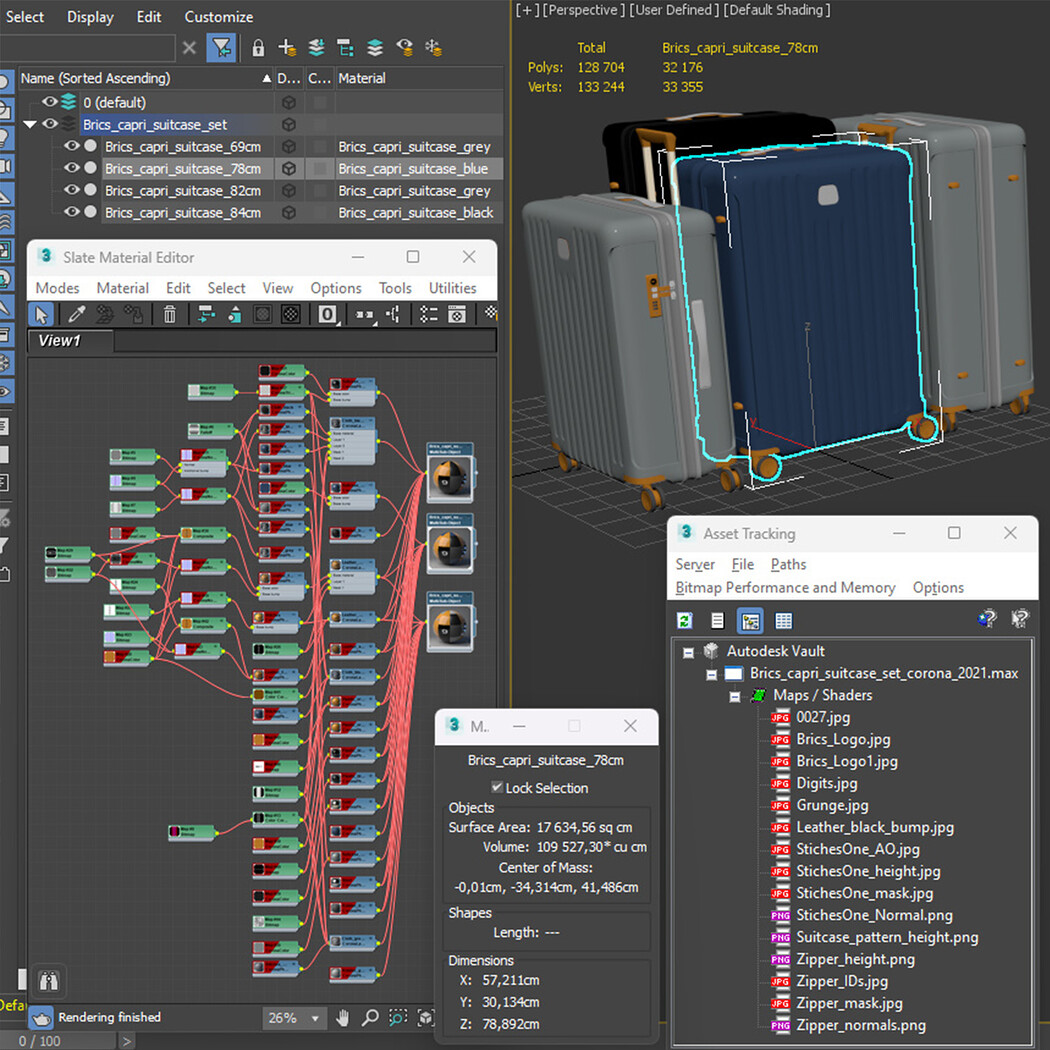Screen dimensions: 1050x1050
Task: Collapse the Maps / Shaders tree node
Action: tap(734, 696)
